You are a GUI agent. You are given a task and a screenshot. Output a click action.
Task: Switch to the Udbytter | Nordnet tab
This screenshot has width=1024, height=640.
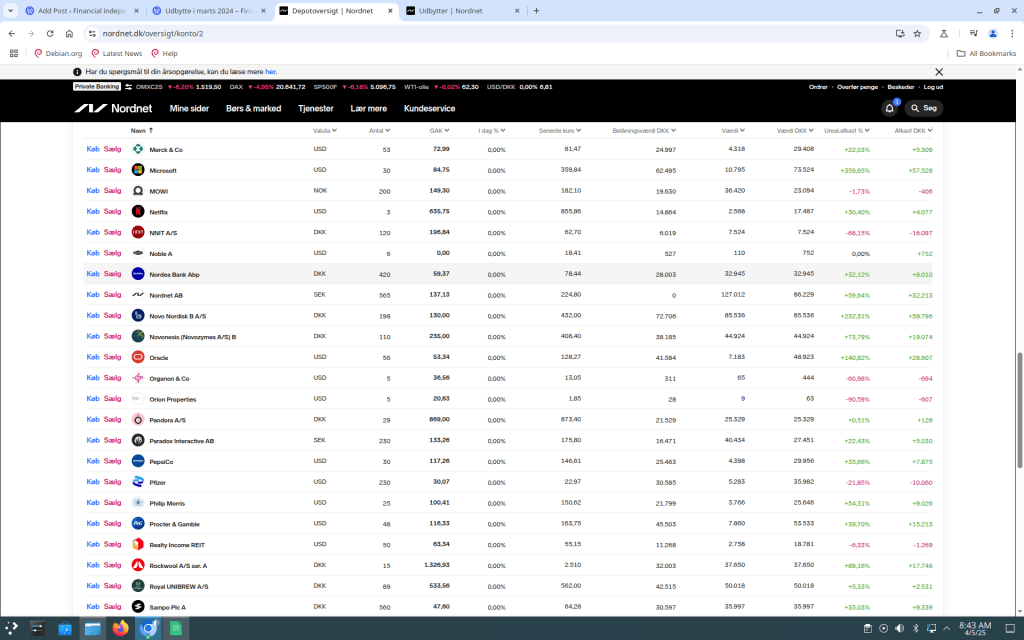tap(458, 10)
